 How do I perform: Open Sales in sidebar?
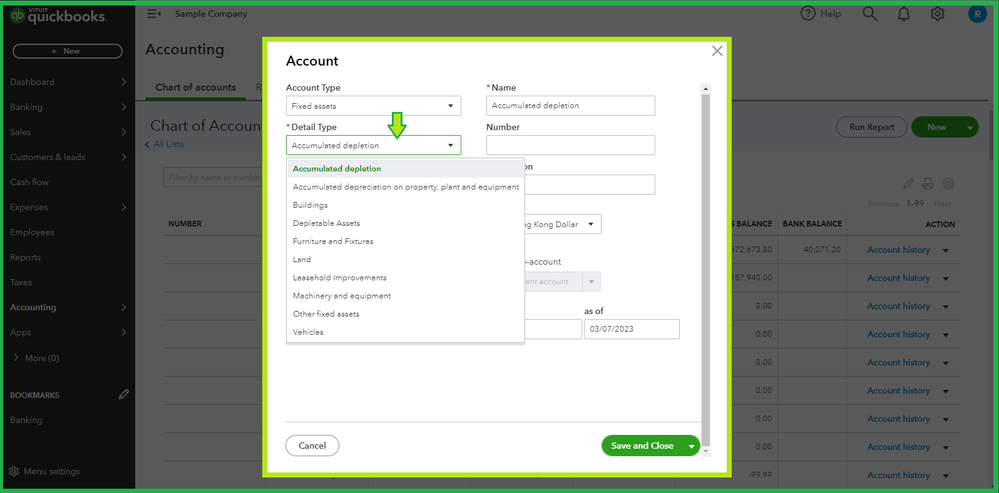click(68, 132)
